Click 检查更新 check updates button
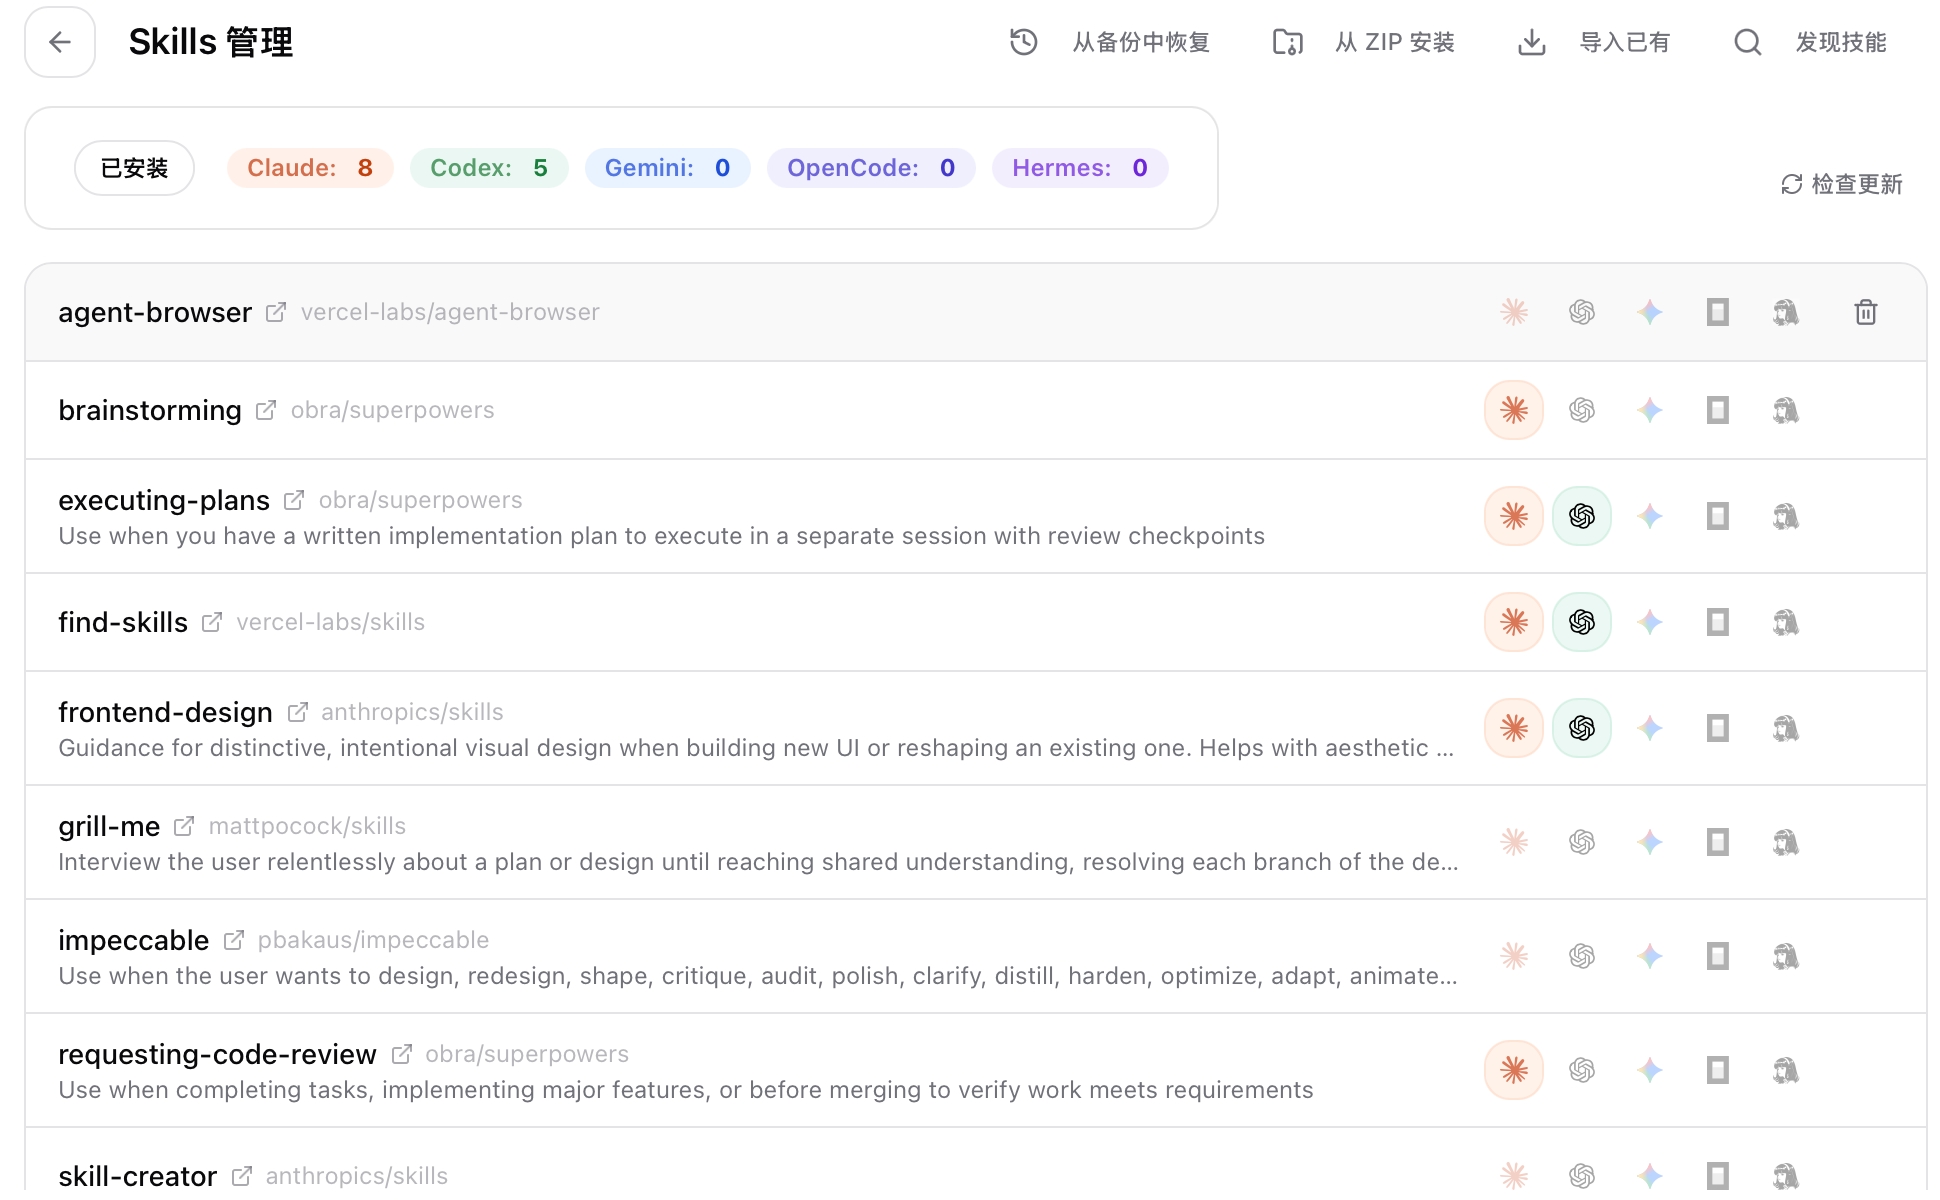The height and width of the screenshot is (1200, 1940). (x=1842, y=184)
